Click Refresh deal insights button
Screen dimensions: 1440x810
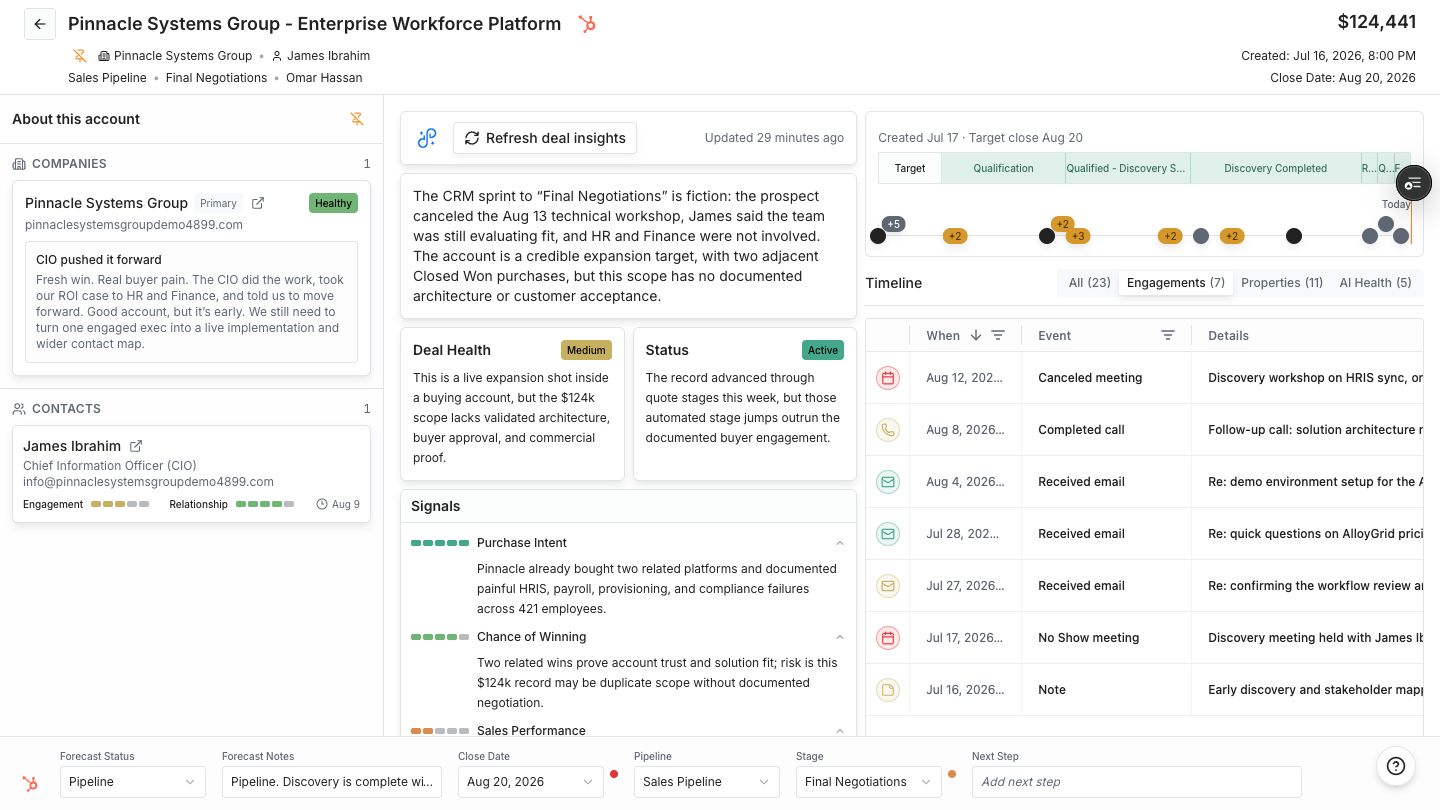tap(545, 138)
